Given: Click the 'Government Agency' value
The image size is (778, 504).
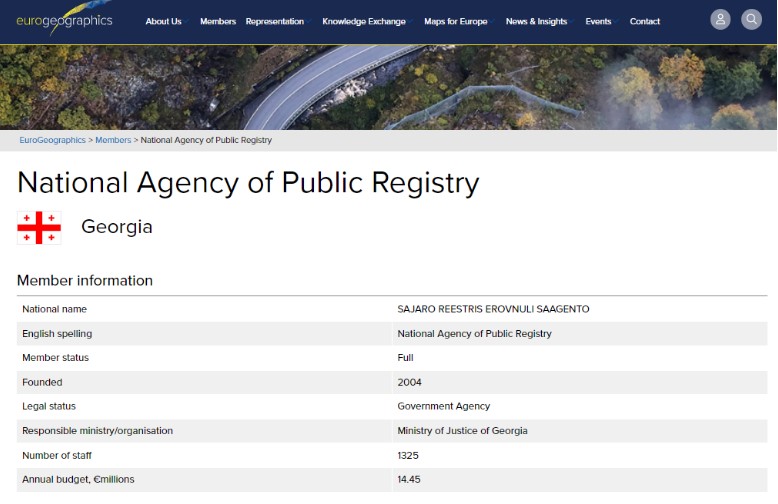Looking at the screenshot, I should pos(444,406).
